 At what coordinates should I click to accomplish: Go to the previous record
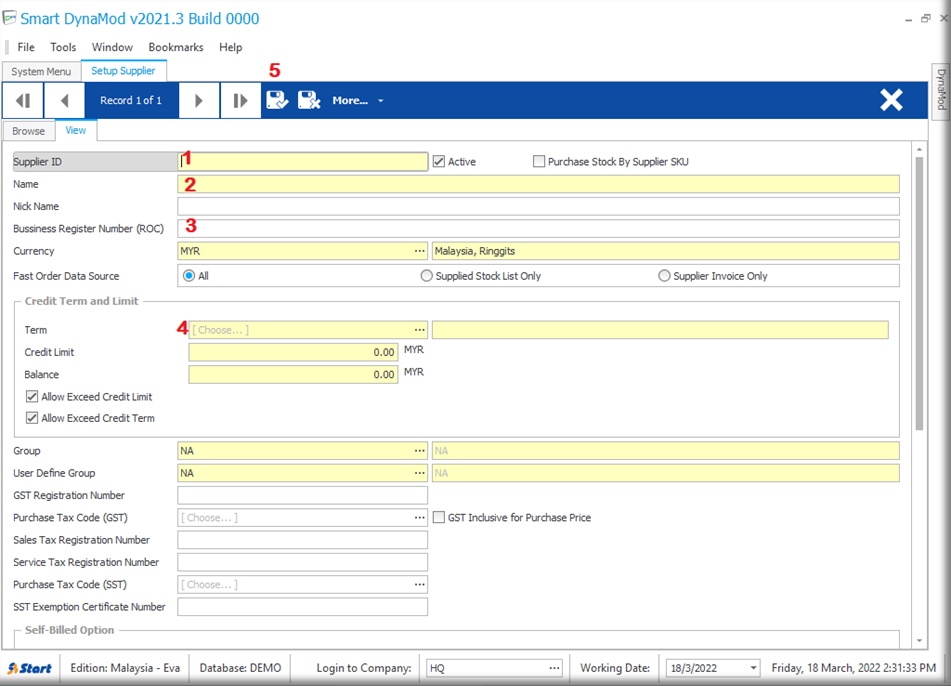pos(65,100)
